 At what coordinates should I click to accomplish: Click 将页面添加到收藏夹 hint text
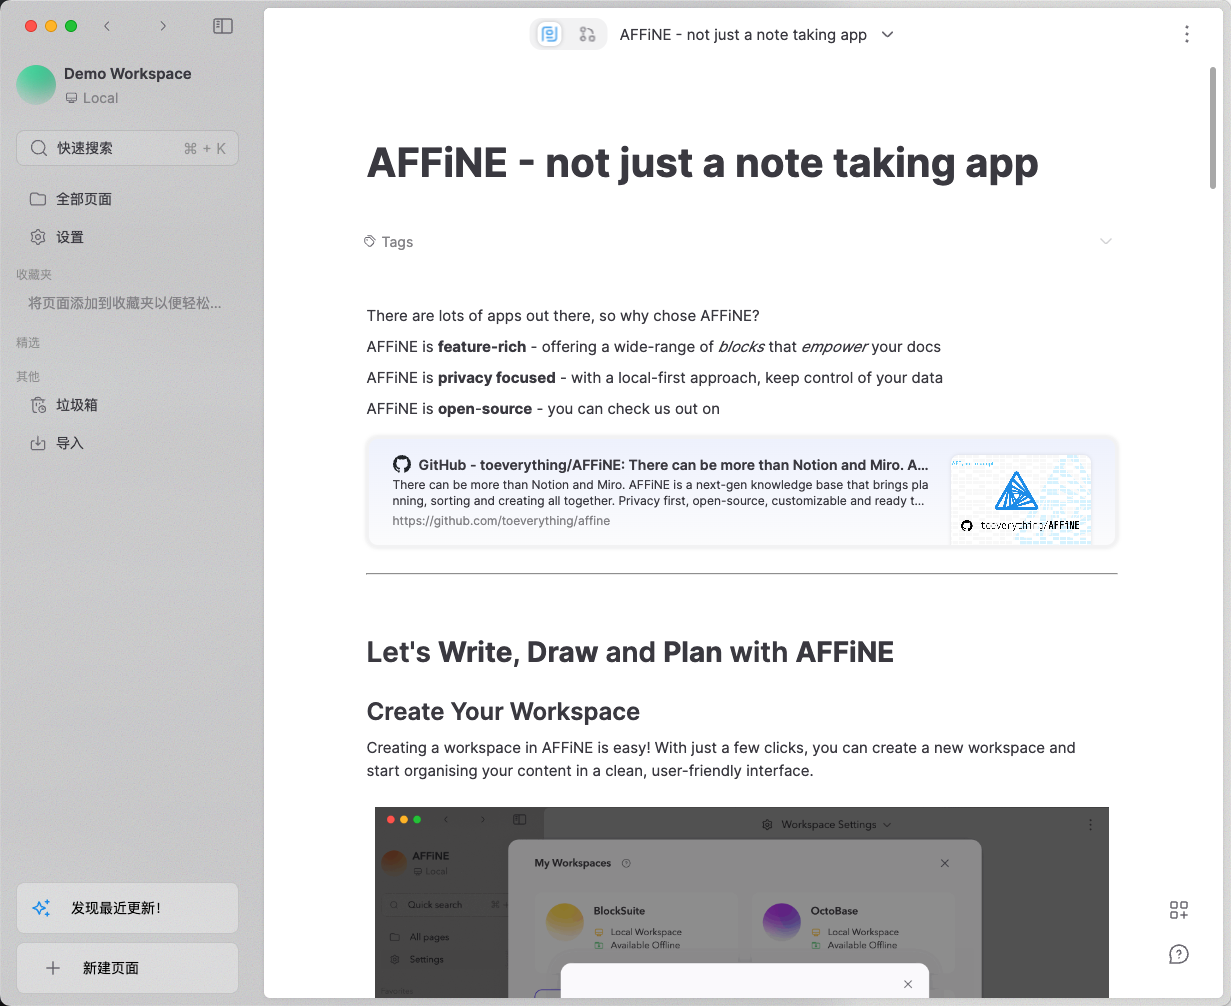pyautogui.click(x=125, y=303)
